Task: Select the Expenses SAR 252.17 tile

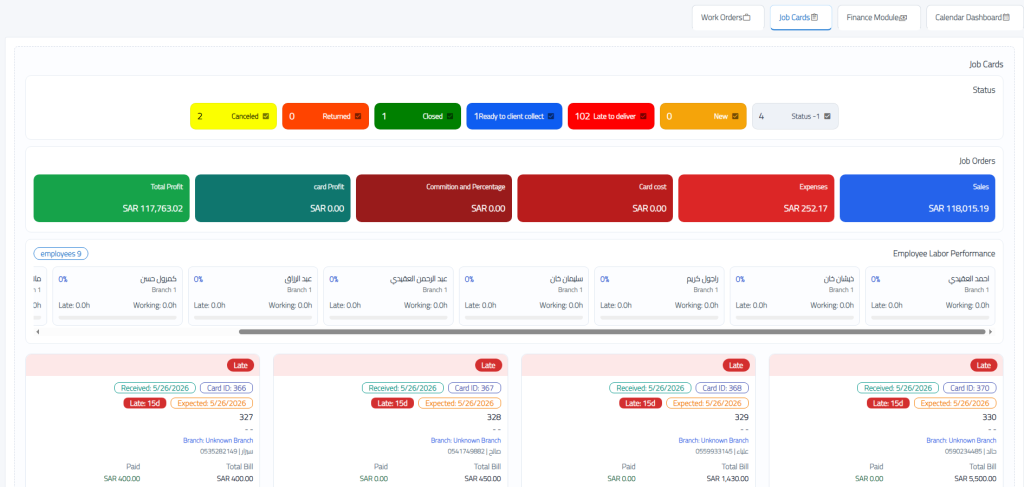Action: 756,198
